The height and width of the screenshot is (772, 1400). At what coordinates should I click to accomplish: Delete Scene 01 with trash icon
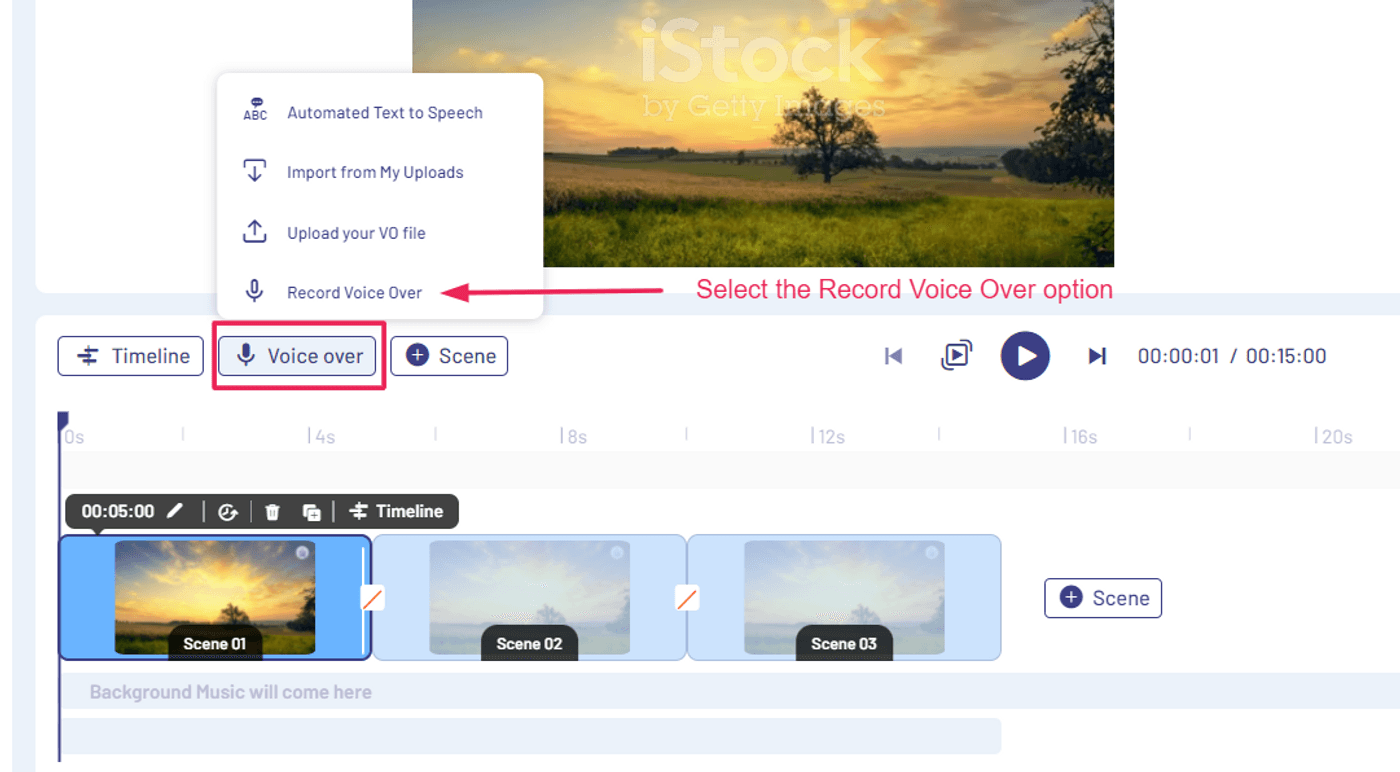272,512
